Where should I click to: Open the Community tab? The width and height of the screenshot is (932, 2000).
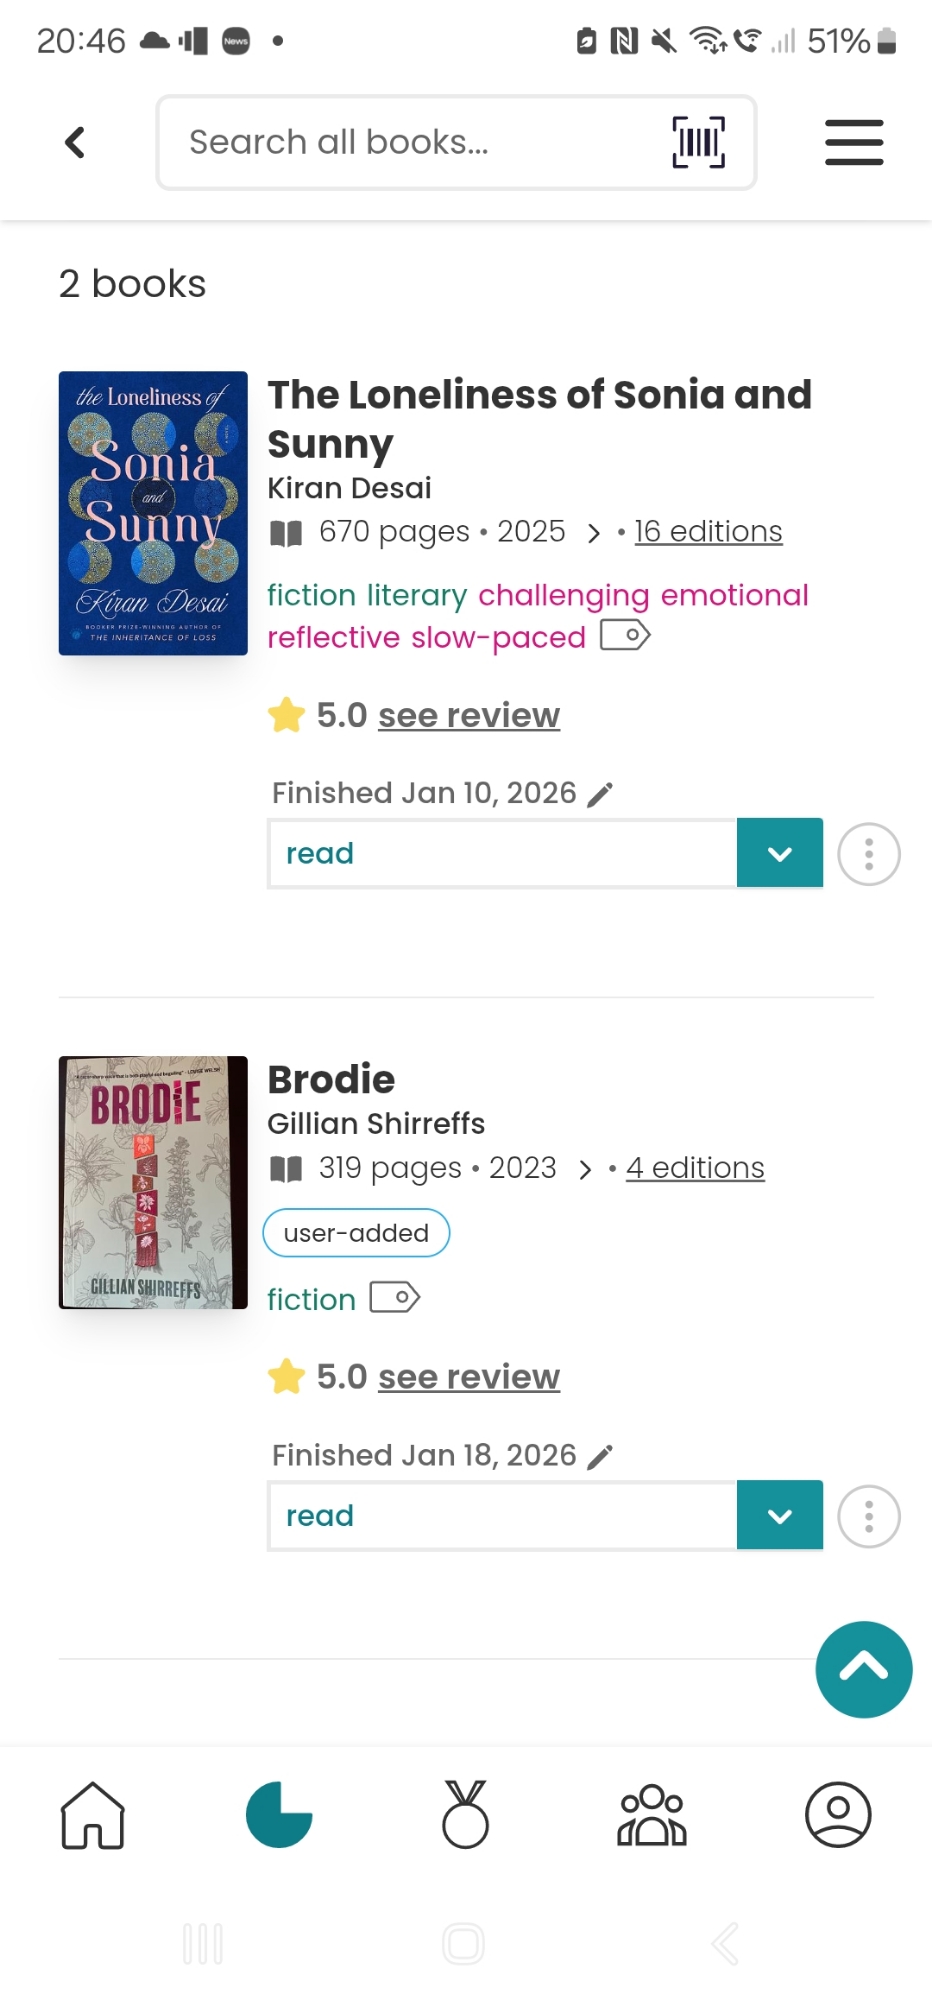[652, 1815]
